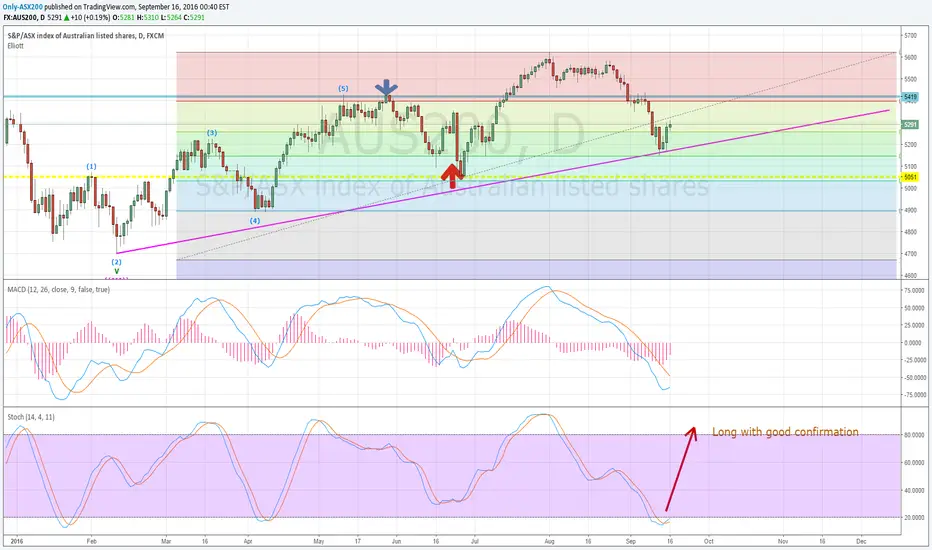
Task: Click the 5419 price level tag
Action: (x=909, y=96)
